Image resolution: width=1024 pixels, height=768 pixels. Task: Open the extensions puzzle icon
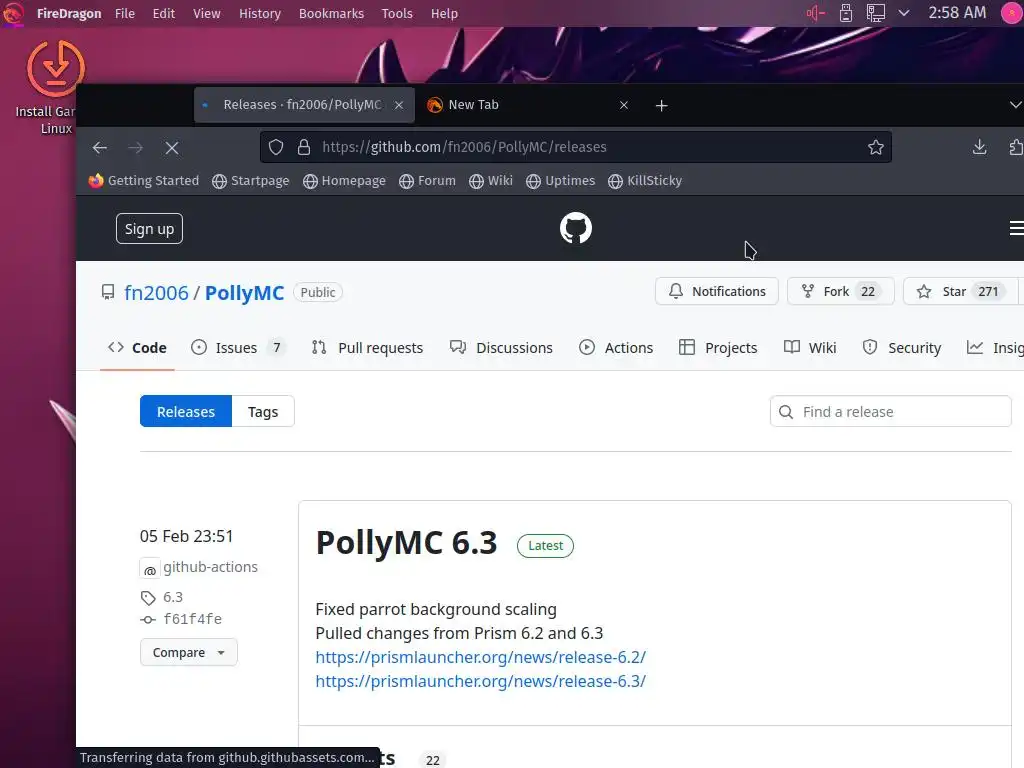point(1016,147)
